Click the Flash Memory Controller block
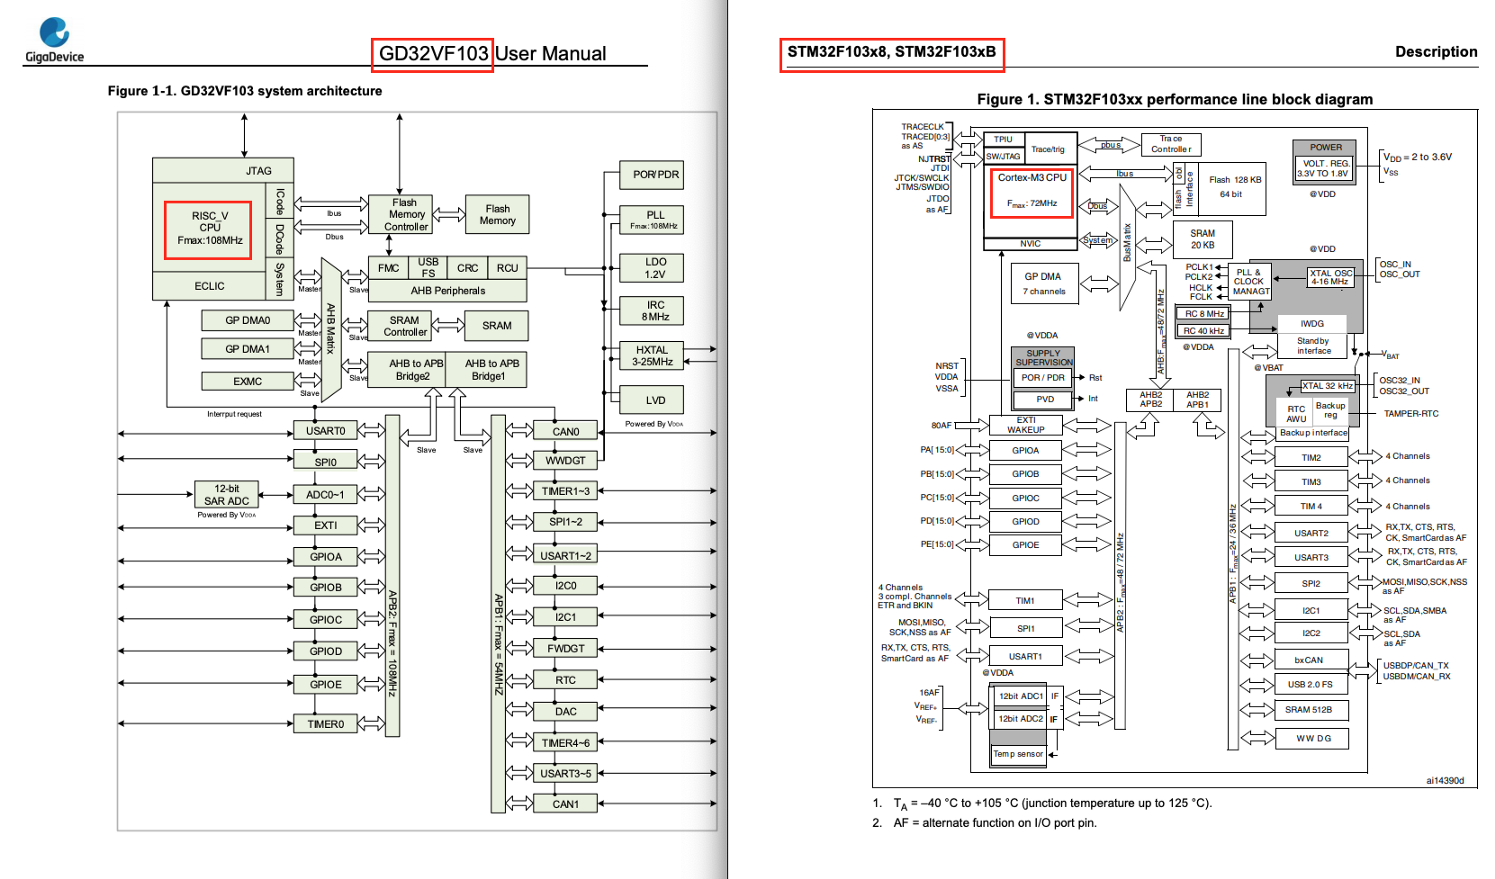This screenshot has width=1495, height=879. [x=406, y=215]
